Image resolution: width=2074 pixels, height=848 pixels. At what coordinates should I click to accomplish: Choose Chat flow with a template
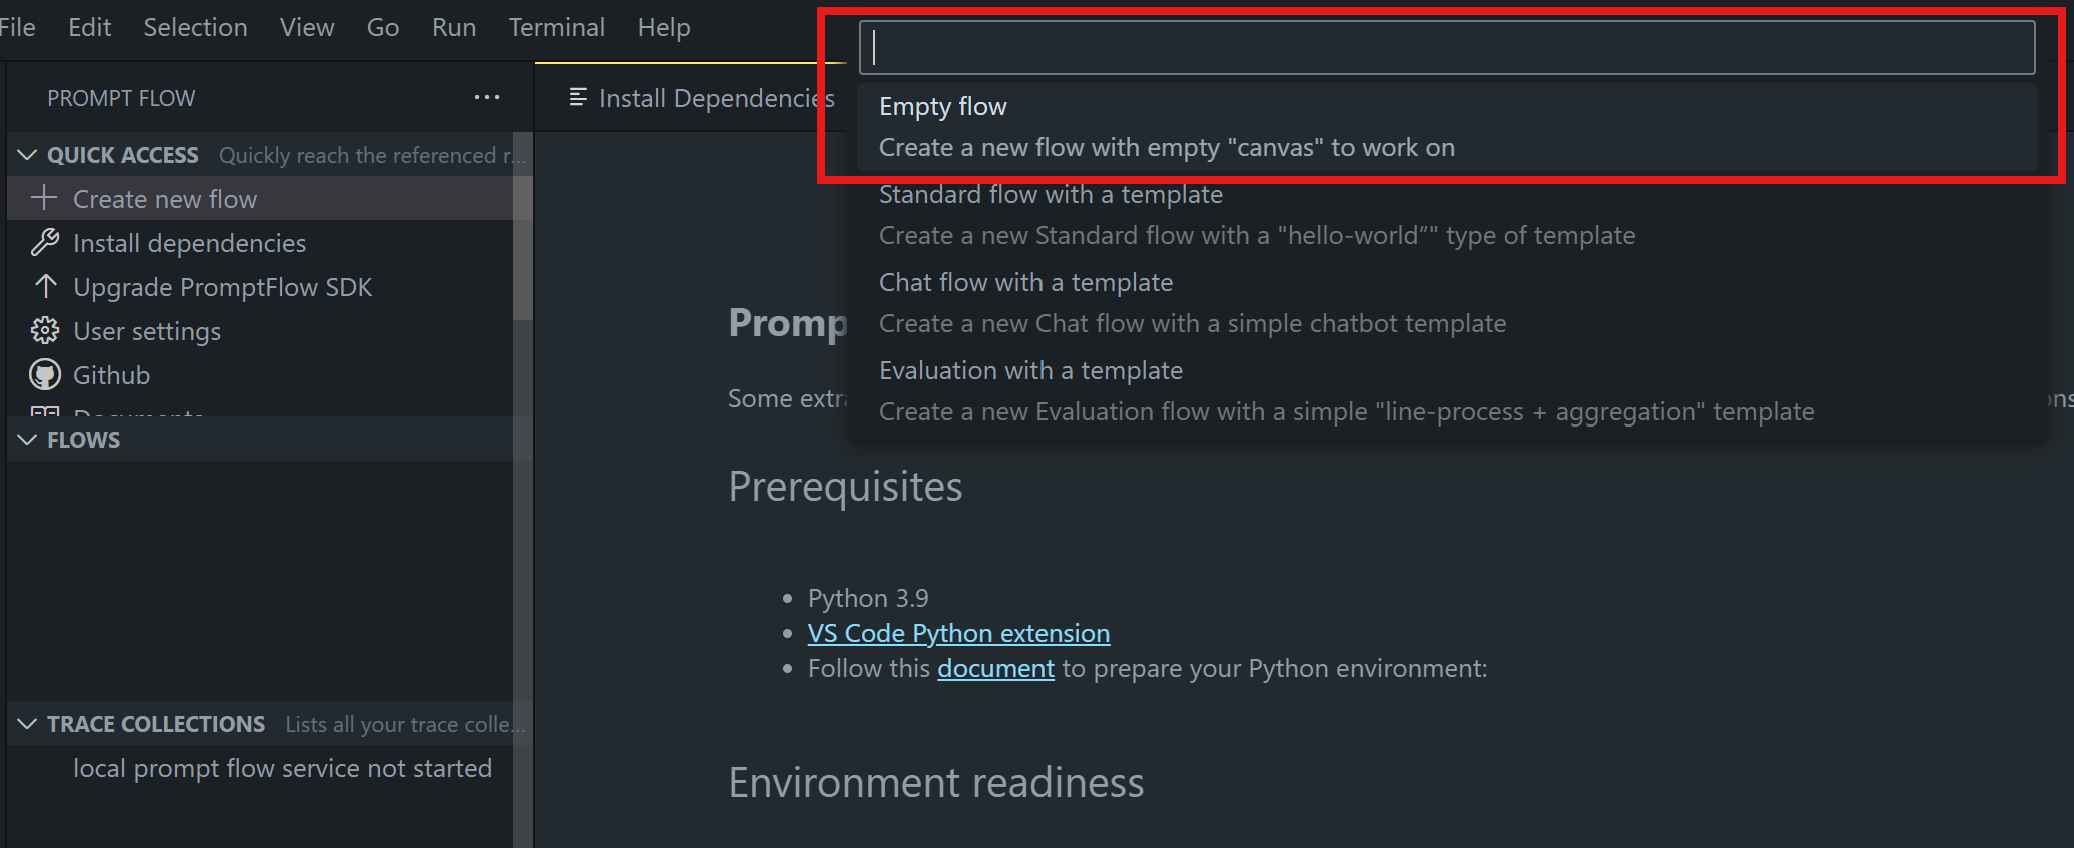click(1447, 303)
